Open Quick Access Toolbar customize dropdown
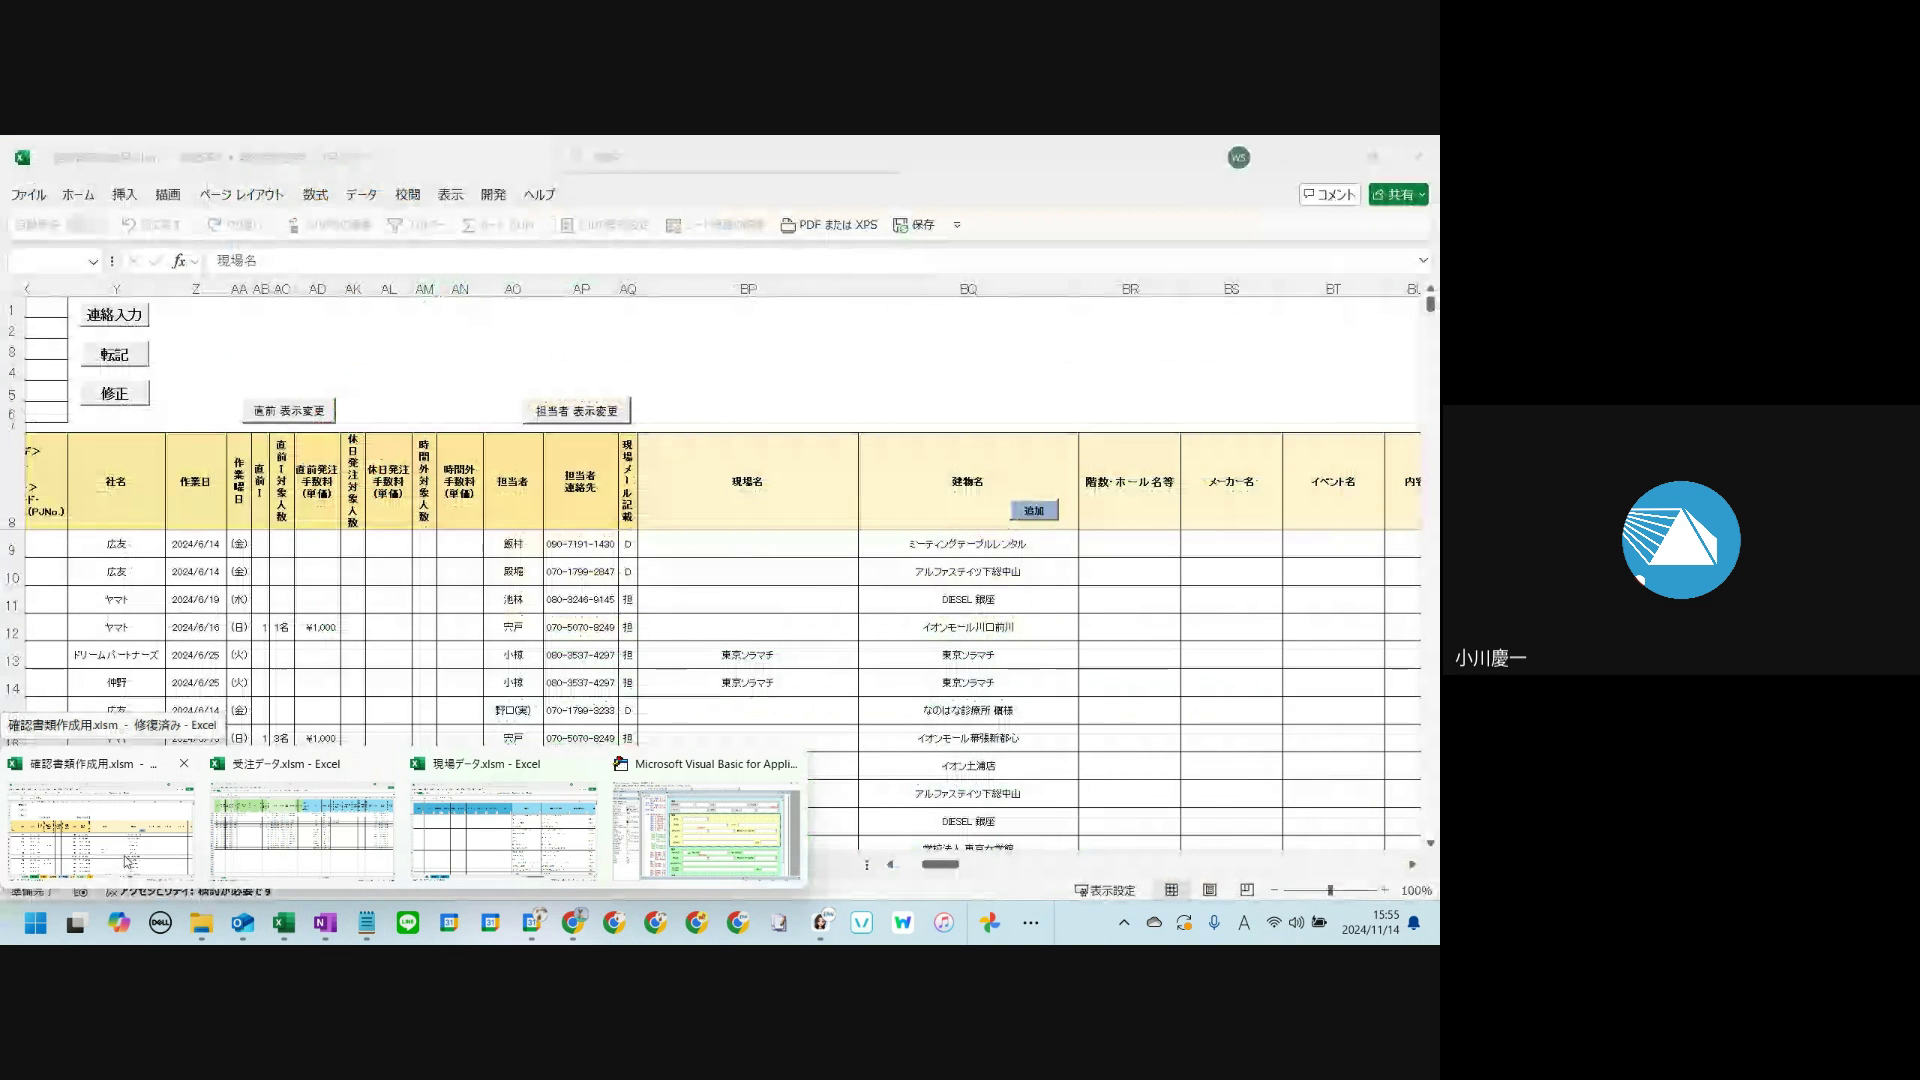This screenshot has width=1920, height=1080. point(957,225)
